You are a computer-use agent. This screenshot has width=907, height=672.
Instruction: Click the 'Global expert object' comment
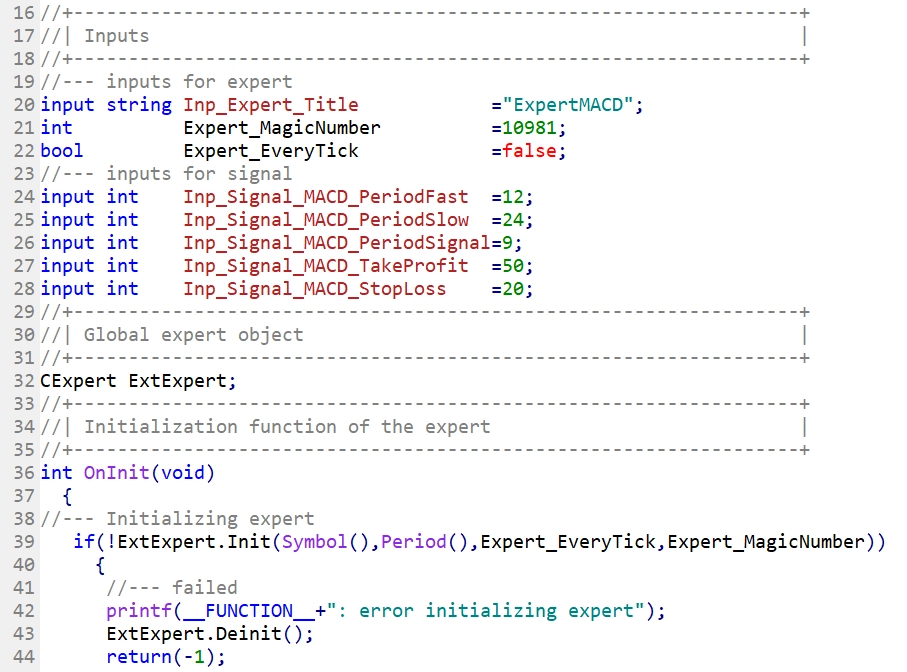193,335
